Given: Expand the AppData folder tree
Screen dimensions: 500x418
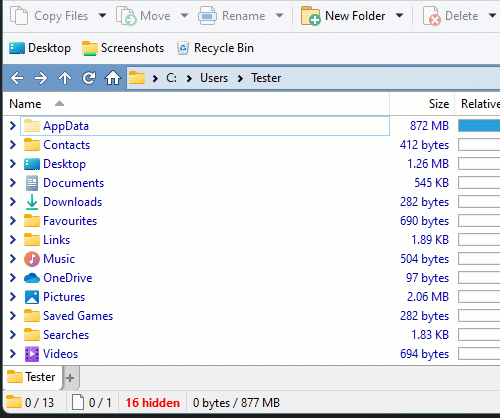Looking at the screenshot, I should 13,126.
